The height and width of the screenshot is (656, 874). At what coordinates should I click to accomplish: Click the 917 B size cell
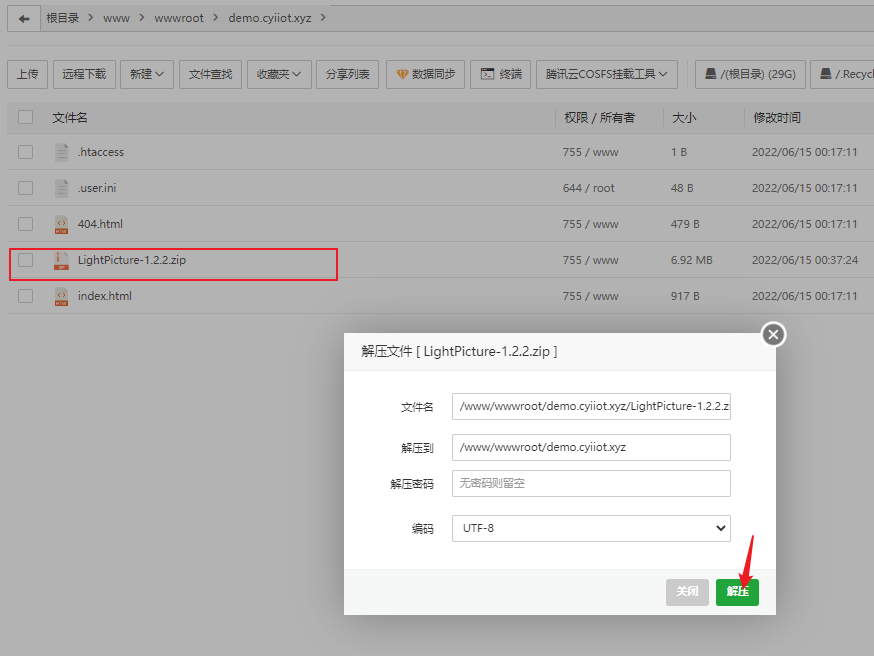pos(684,296)
